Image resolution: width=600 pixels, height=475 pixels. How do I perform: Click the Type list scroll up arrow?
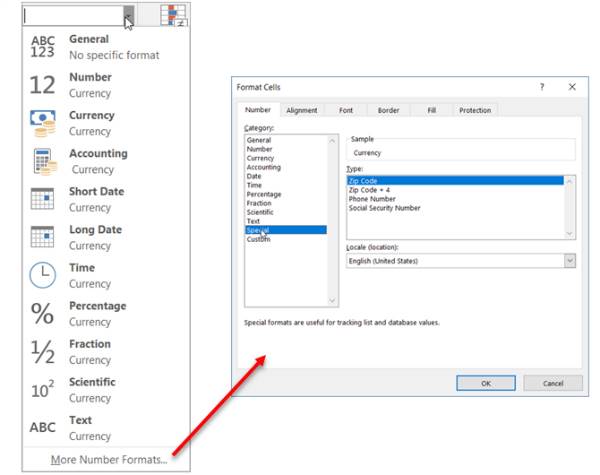[569, 181]
